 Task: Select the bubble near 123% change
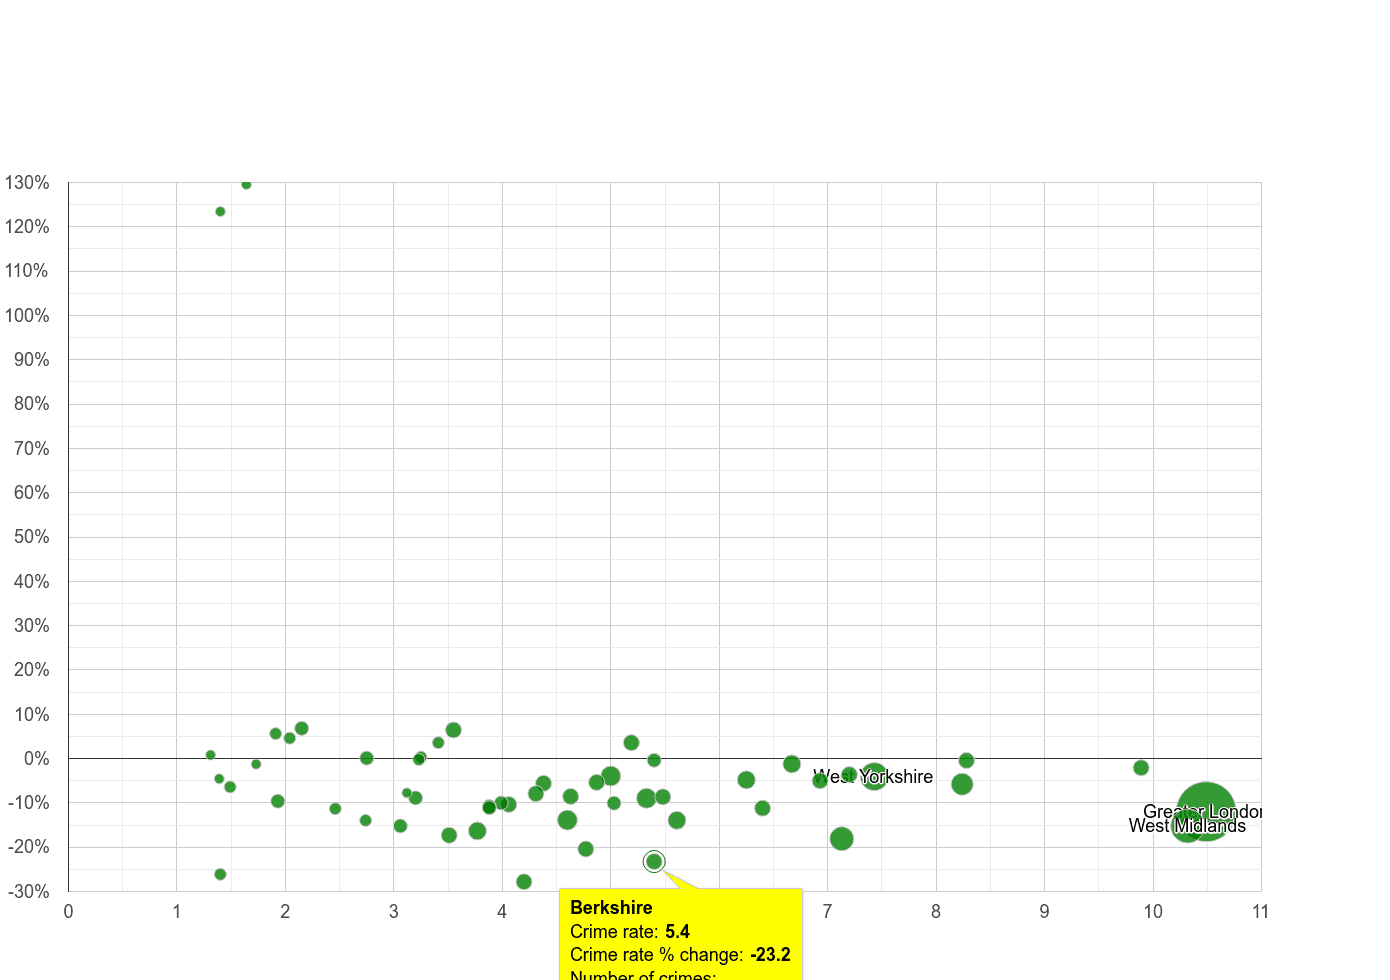220,212
